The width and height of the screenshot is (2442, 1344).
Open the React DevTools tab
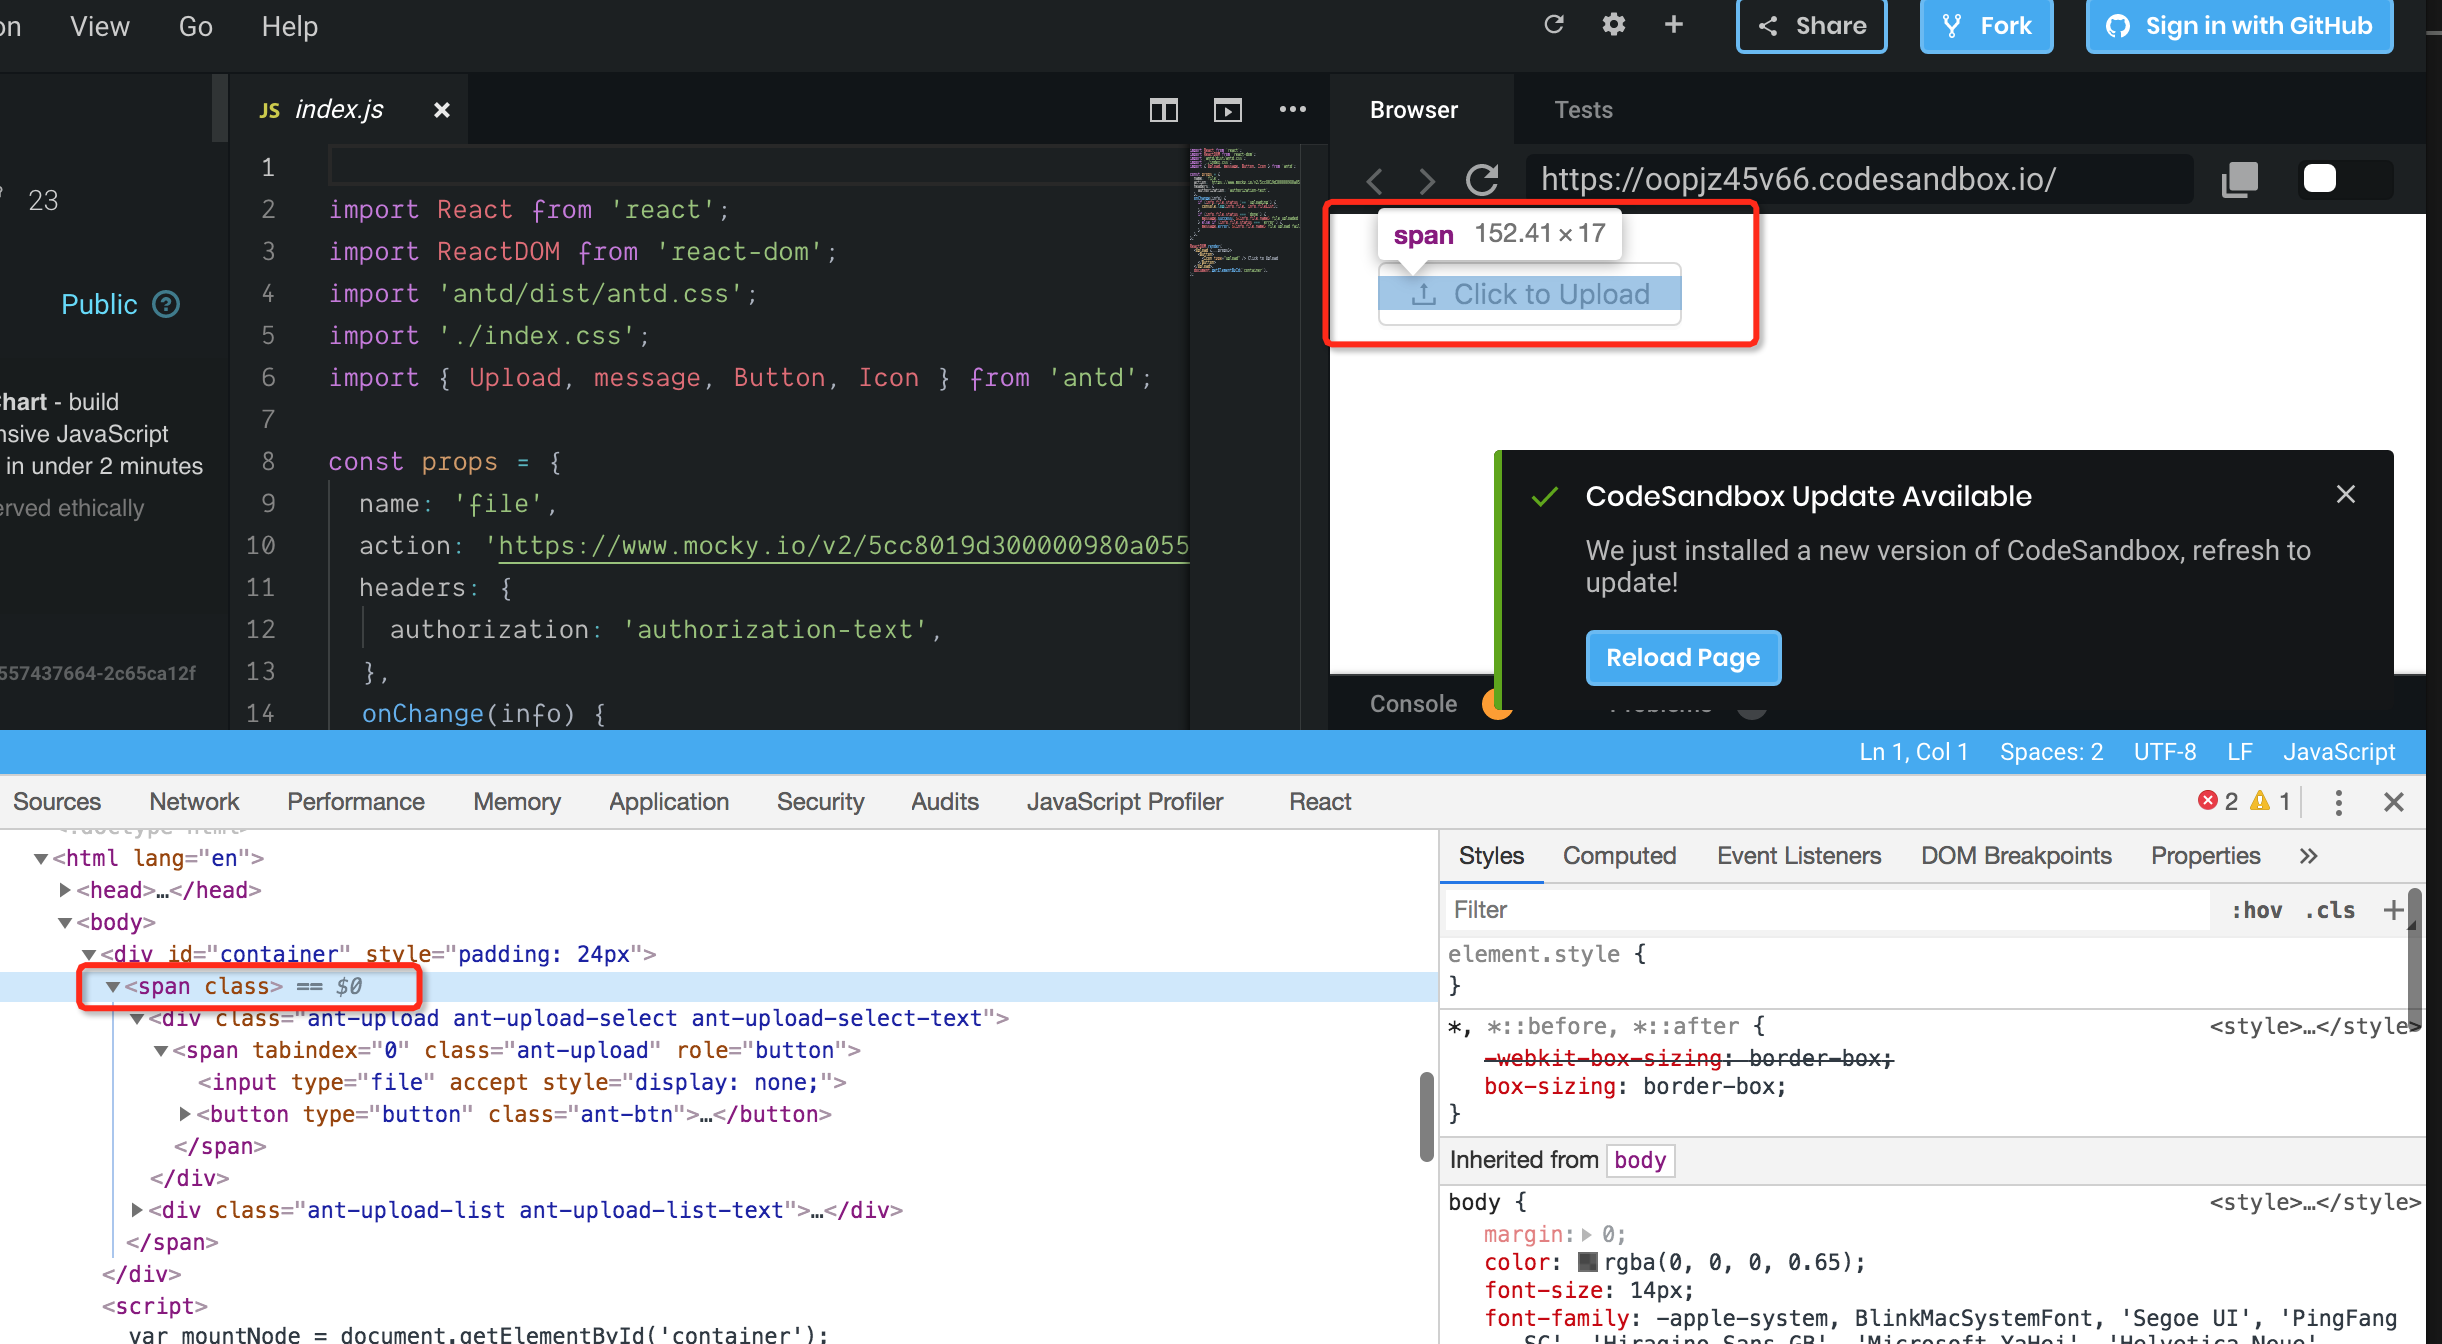coord(1320,802)
